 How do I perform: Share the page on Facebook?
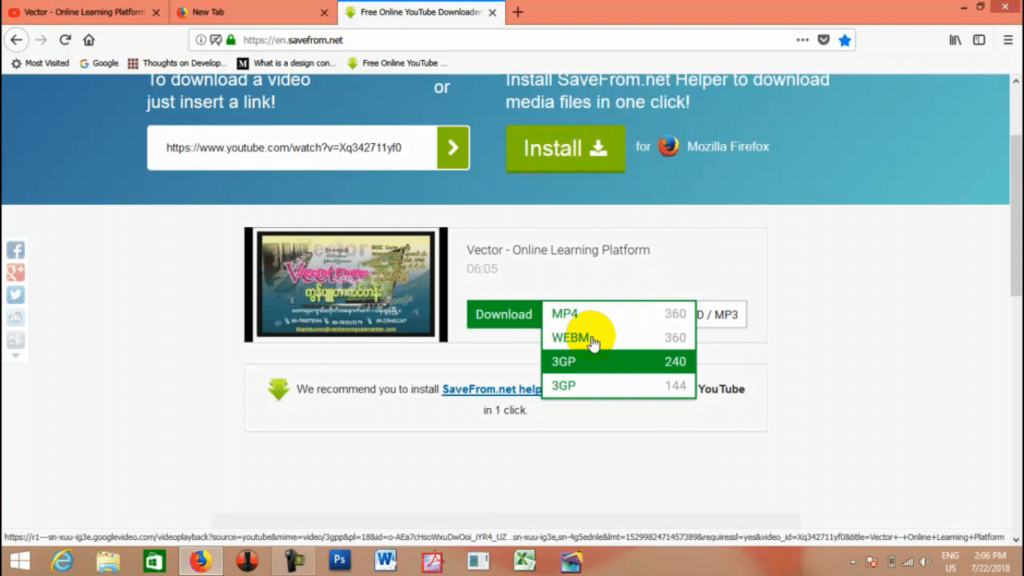coord(16,250)
